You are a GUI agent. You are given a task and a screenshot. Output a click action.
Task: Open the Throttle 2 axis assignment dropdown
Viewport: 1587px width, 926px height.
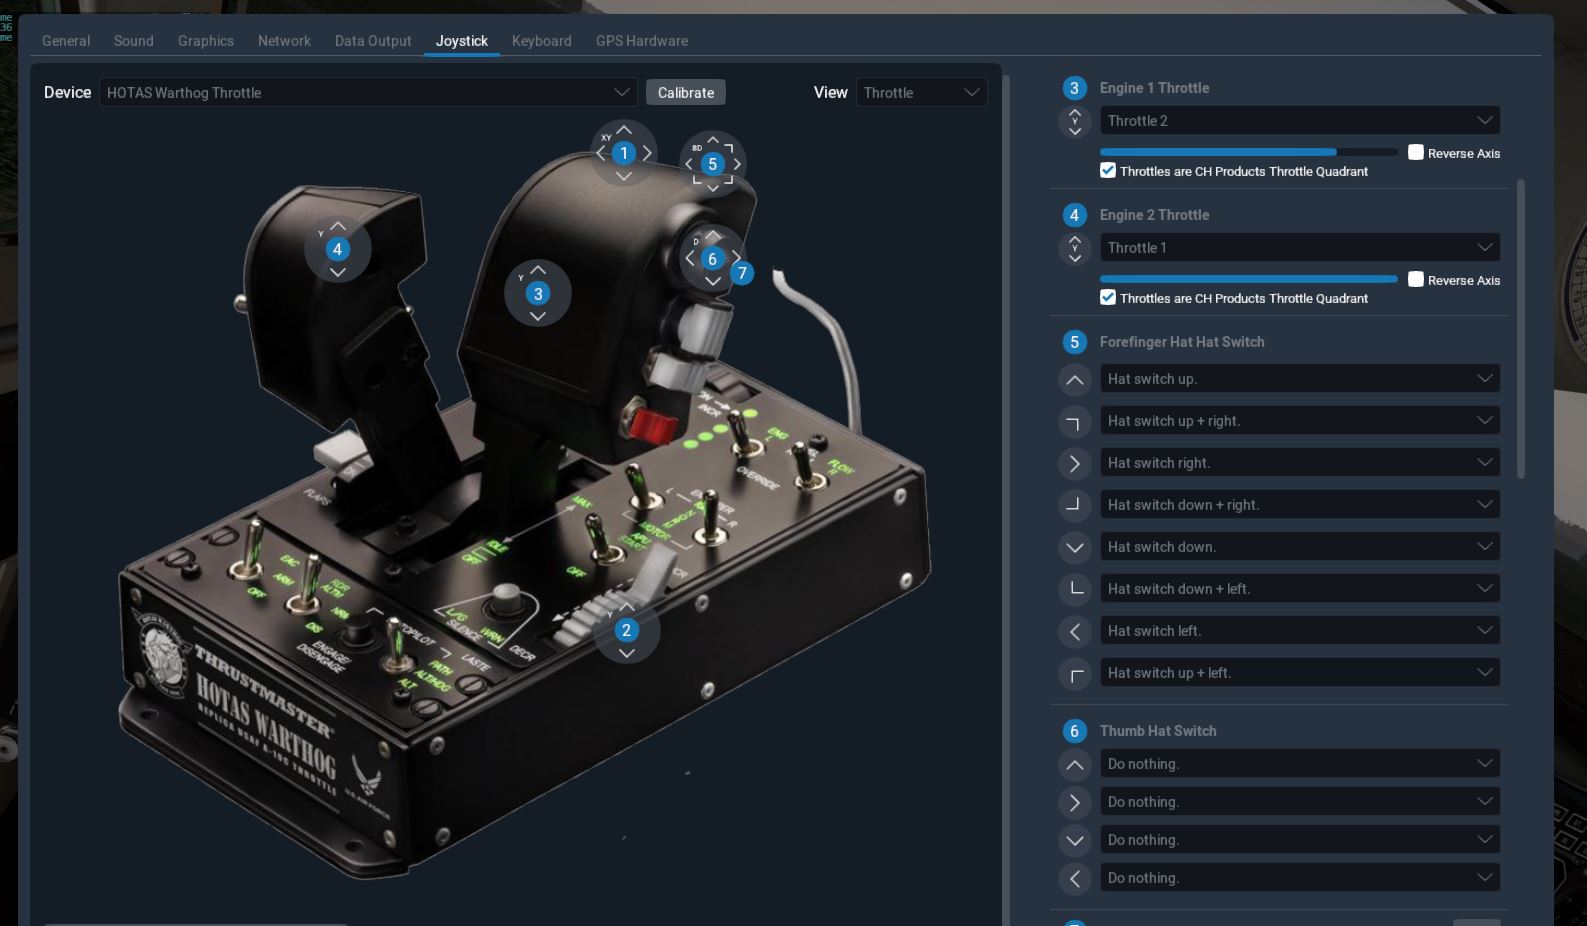pos(1299,121)
